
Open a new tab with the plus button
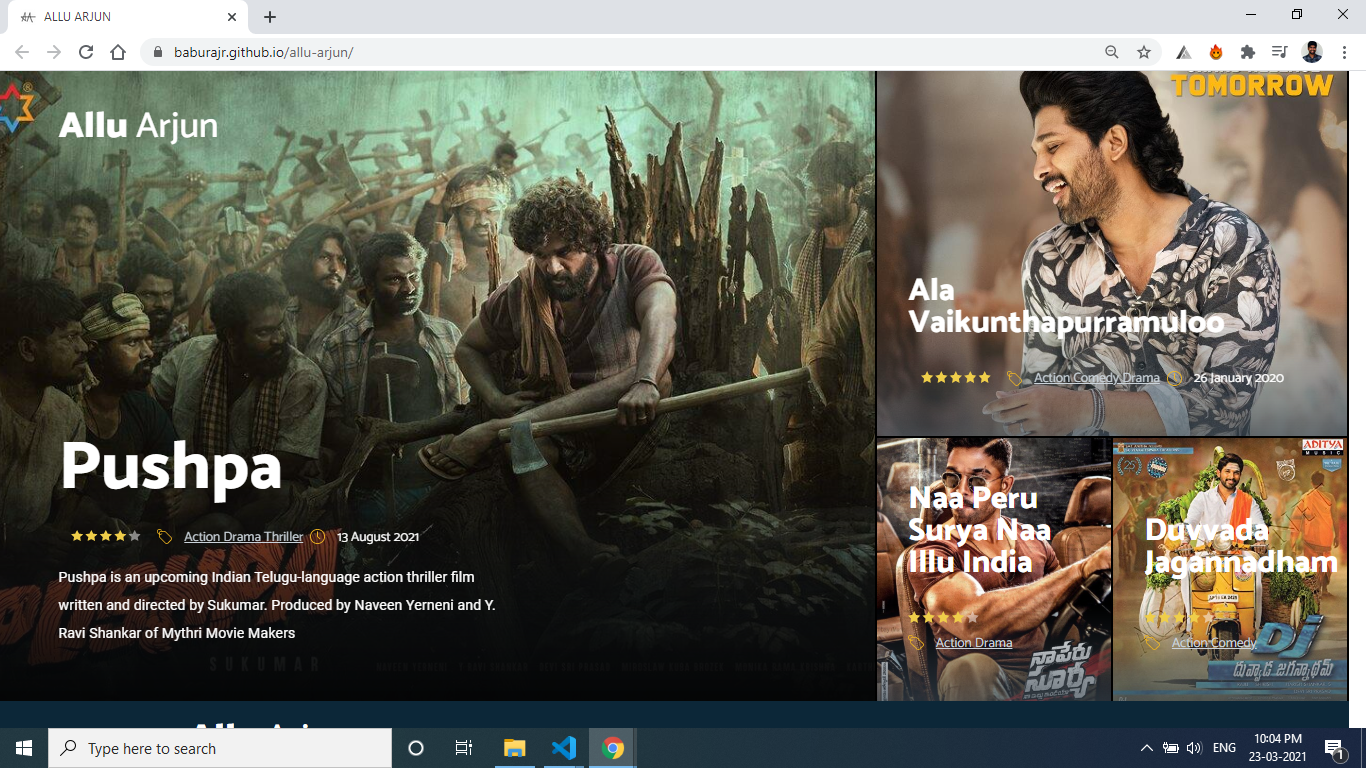click(270, 17)
